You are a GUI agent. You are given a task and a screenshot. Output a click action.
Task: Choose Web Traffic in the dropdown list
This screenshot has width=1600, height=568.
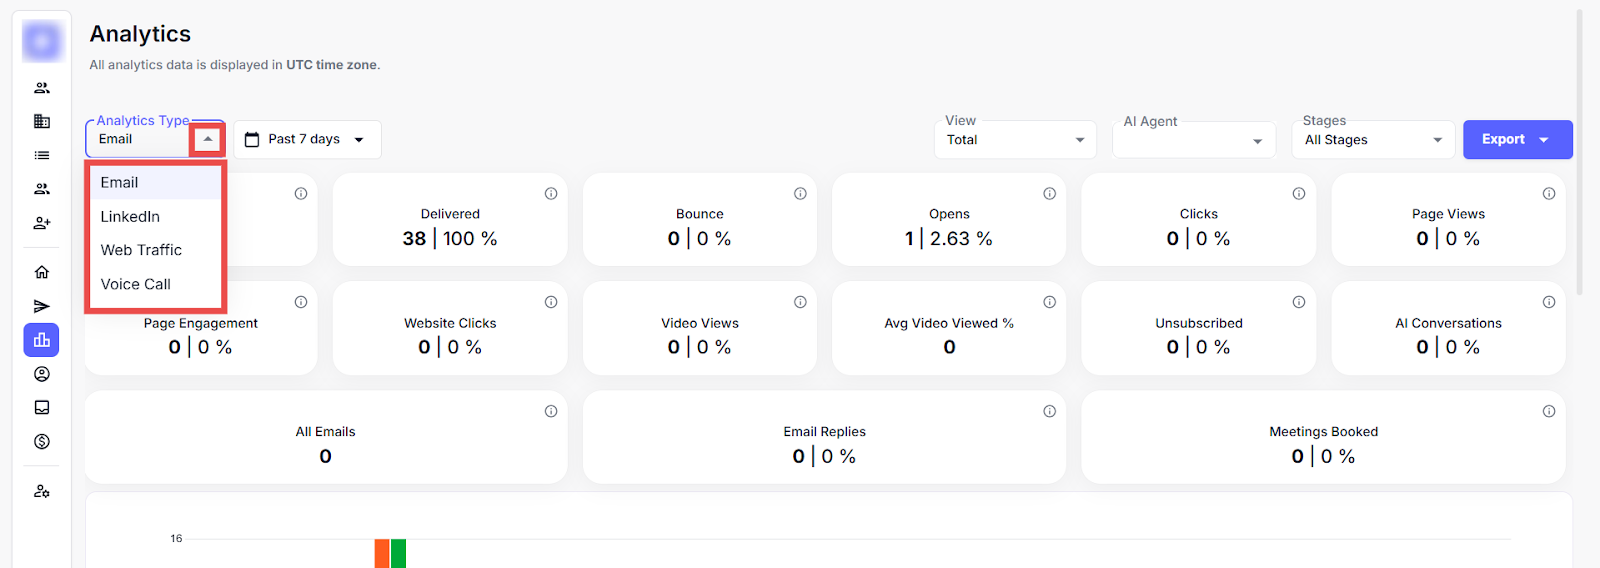[x=141, y=250]
